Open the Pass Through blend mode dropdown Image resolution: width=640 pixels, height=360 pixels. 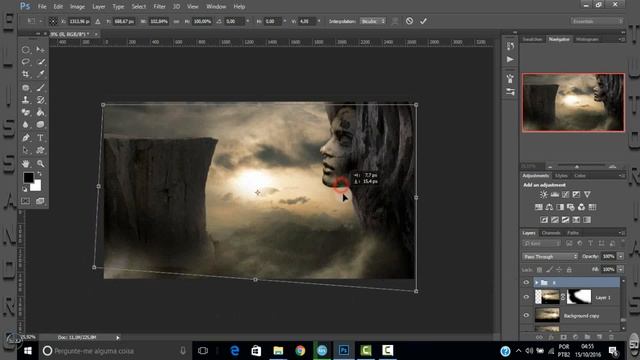click(550, 257)
